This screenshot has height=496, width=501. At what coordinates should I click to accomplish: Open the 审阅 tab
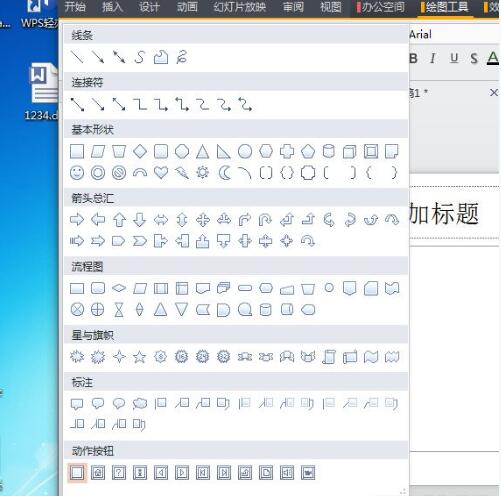[x=293, y=7]
